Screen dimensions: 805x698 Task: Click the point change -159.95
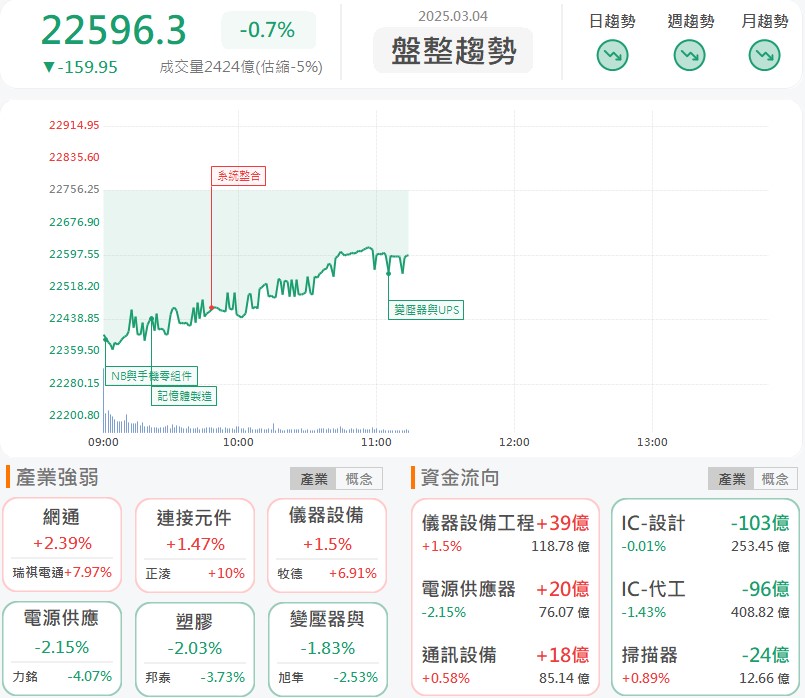[81, 67]
